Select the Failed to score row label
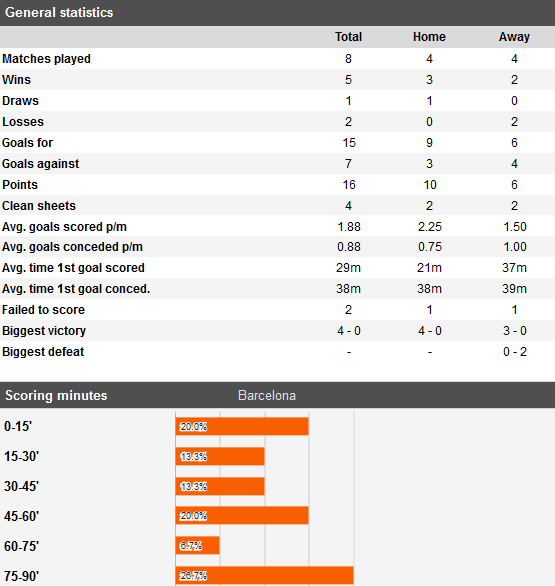This screenshot has width=555, height=586. pyautogui.click(x=43, y=310)
